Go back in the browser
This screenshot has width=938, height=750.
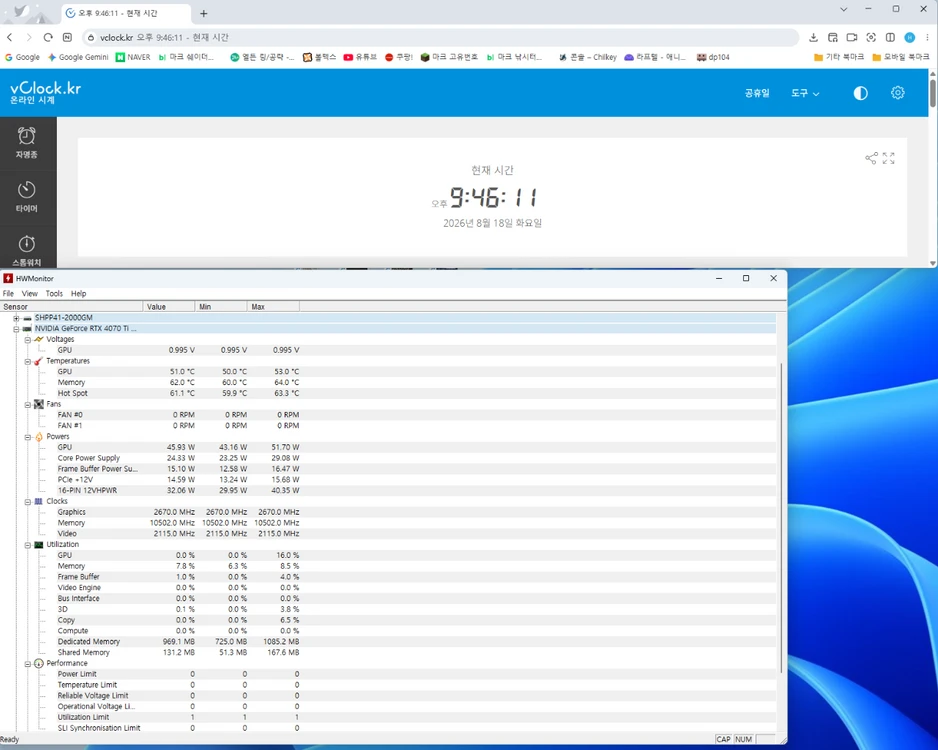coord(10,37)
